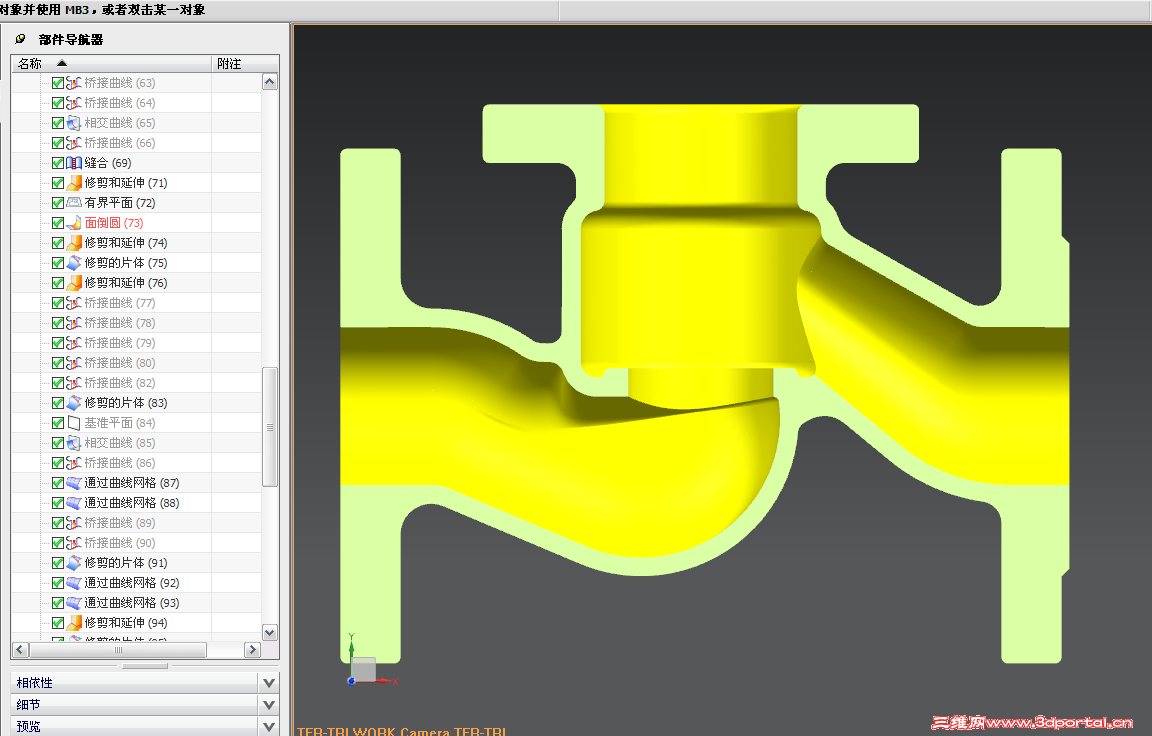Click the 有界平面 (72) feature icon
The width and height of the screenshot is (1152, 736).
[74, 203]
